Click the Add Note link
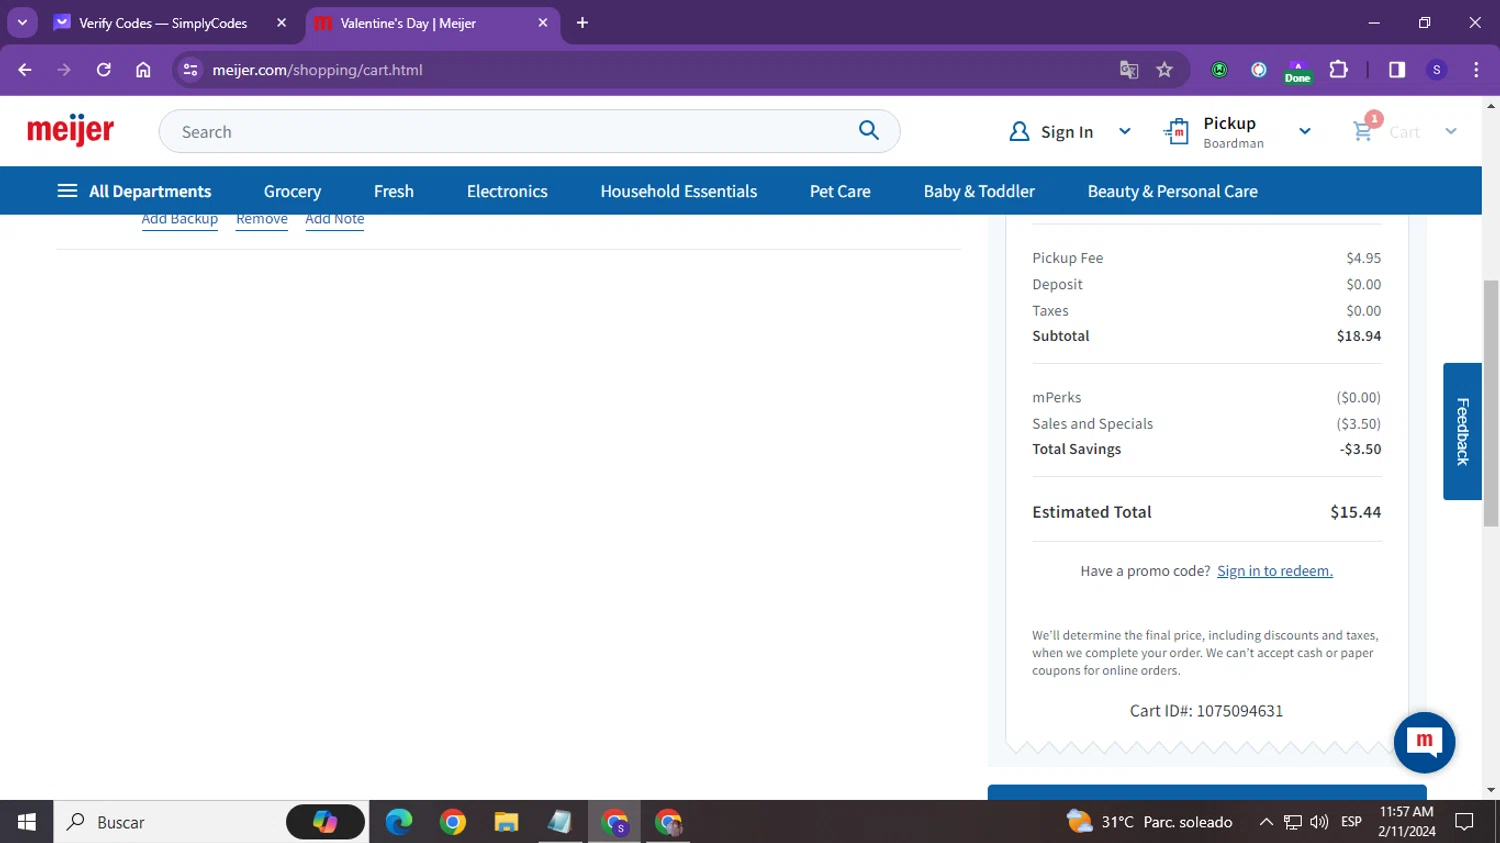 (x=335, y=220)
